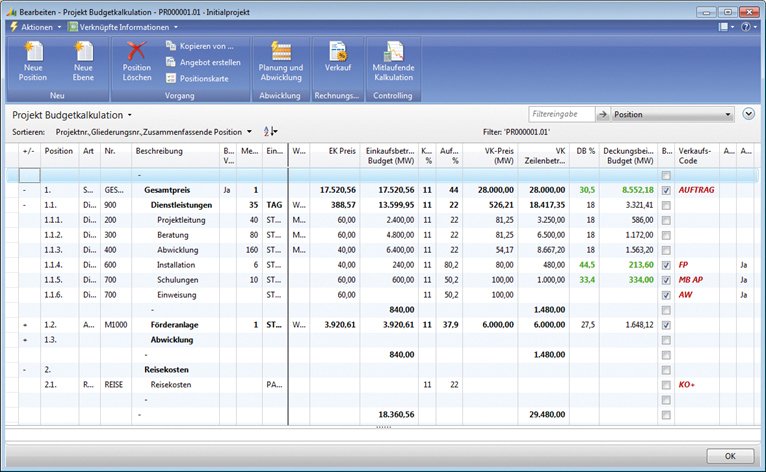766x472 pixels.
Task: Click the Nr. column header
Action: pyautogui.click(x=116, y=155)
